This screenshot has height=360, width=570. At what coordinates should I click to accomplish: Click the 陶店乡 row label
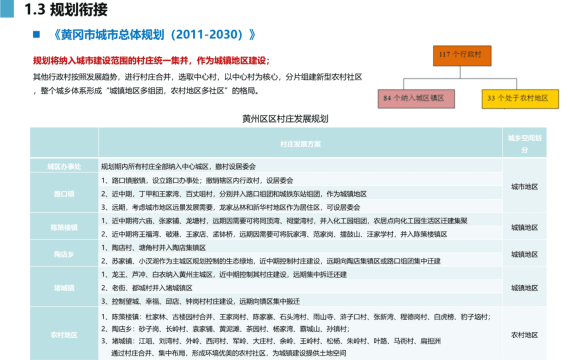(64, 254)
